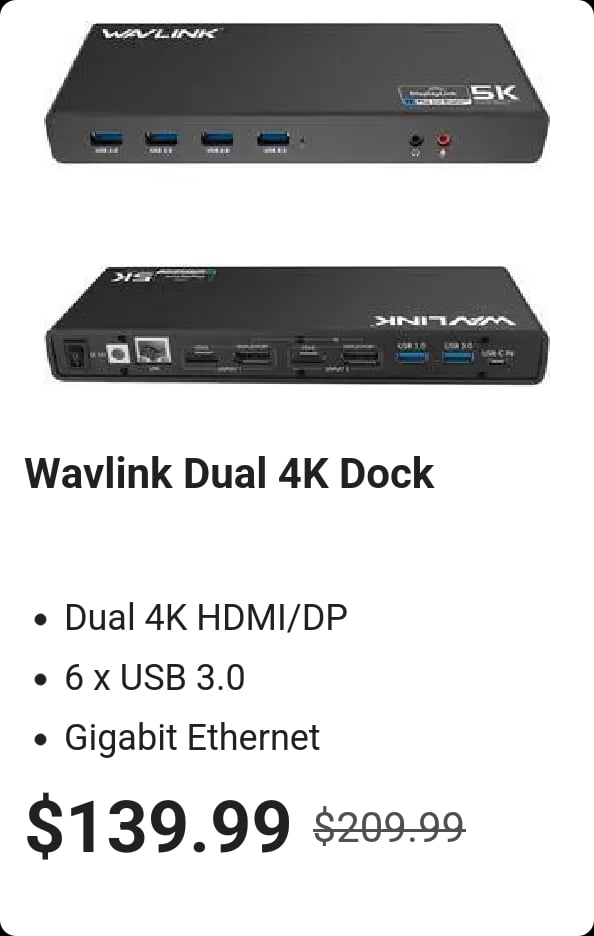This screenshot has width=594, height=936.
Task: Open the front-view dock product photo
Action: (297, 93)
